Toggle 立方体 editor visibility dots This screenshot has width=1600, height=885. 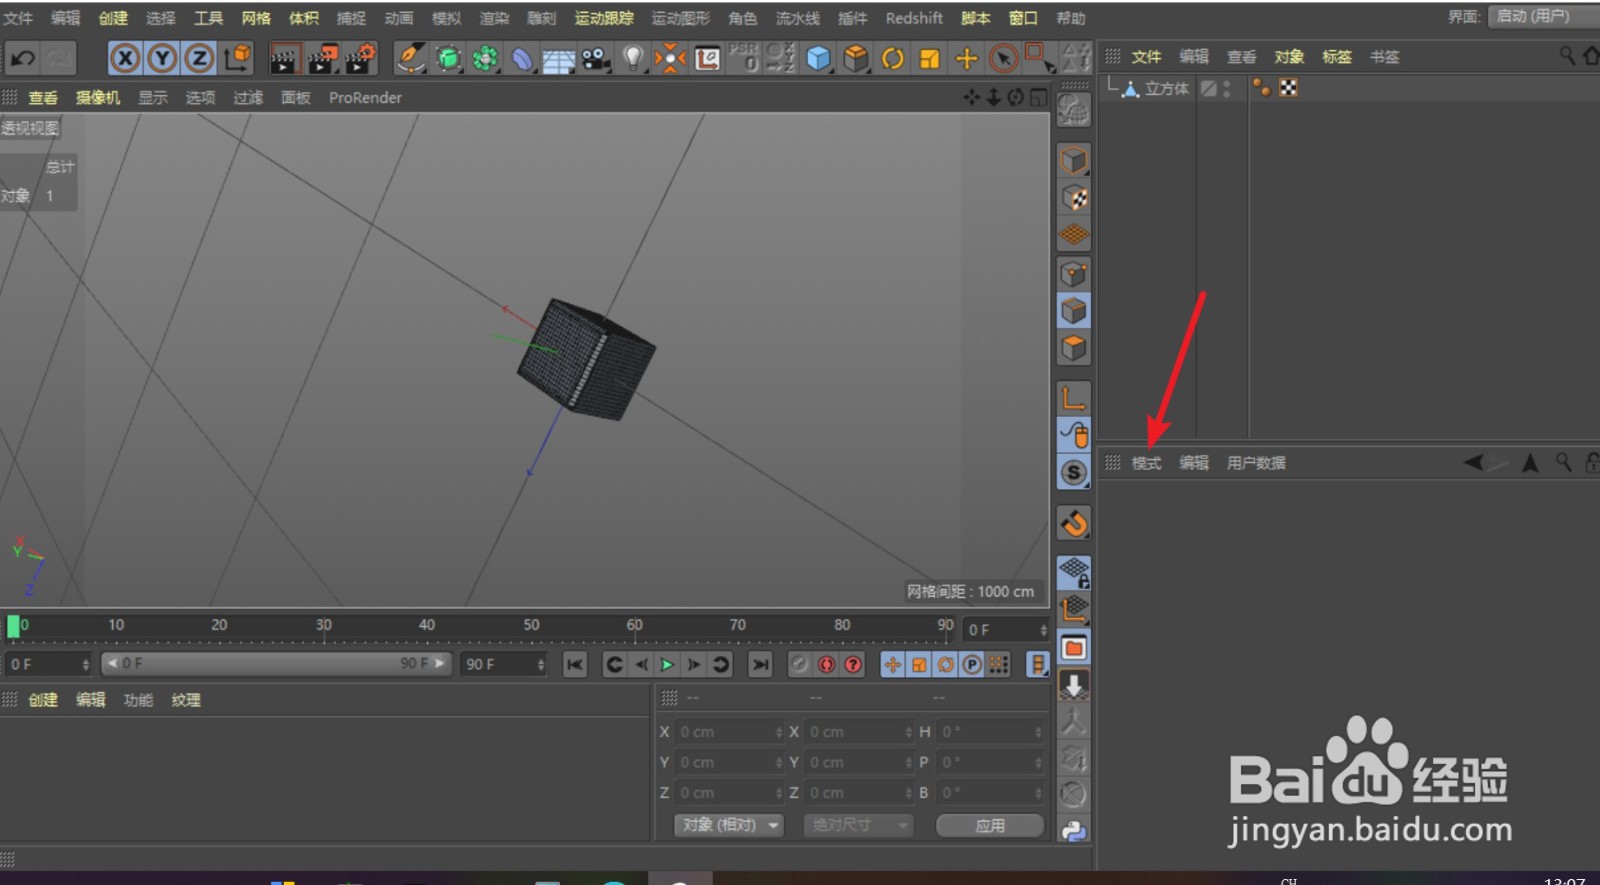(1226, 89)
